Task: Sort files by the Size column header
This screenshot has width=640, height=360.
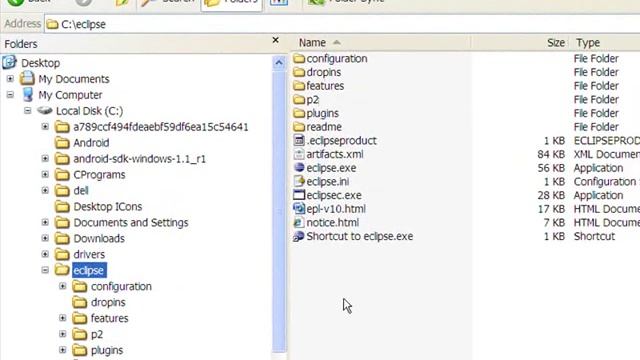Action: point(520,42)
